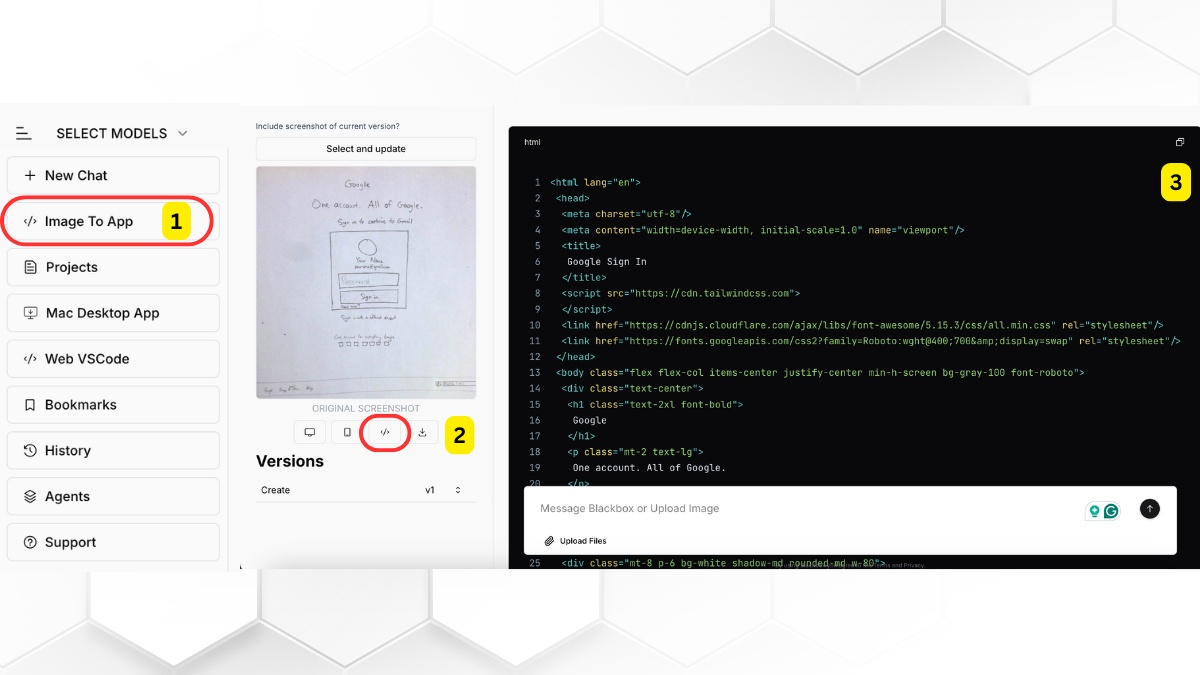This screenshot has width=1200, height=675.
Task: Click the googleapis Roboto font link line
Action: (x=871, y=341)
